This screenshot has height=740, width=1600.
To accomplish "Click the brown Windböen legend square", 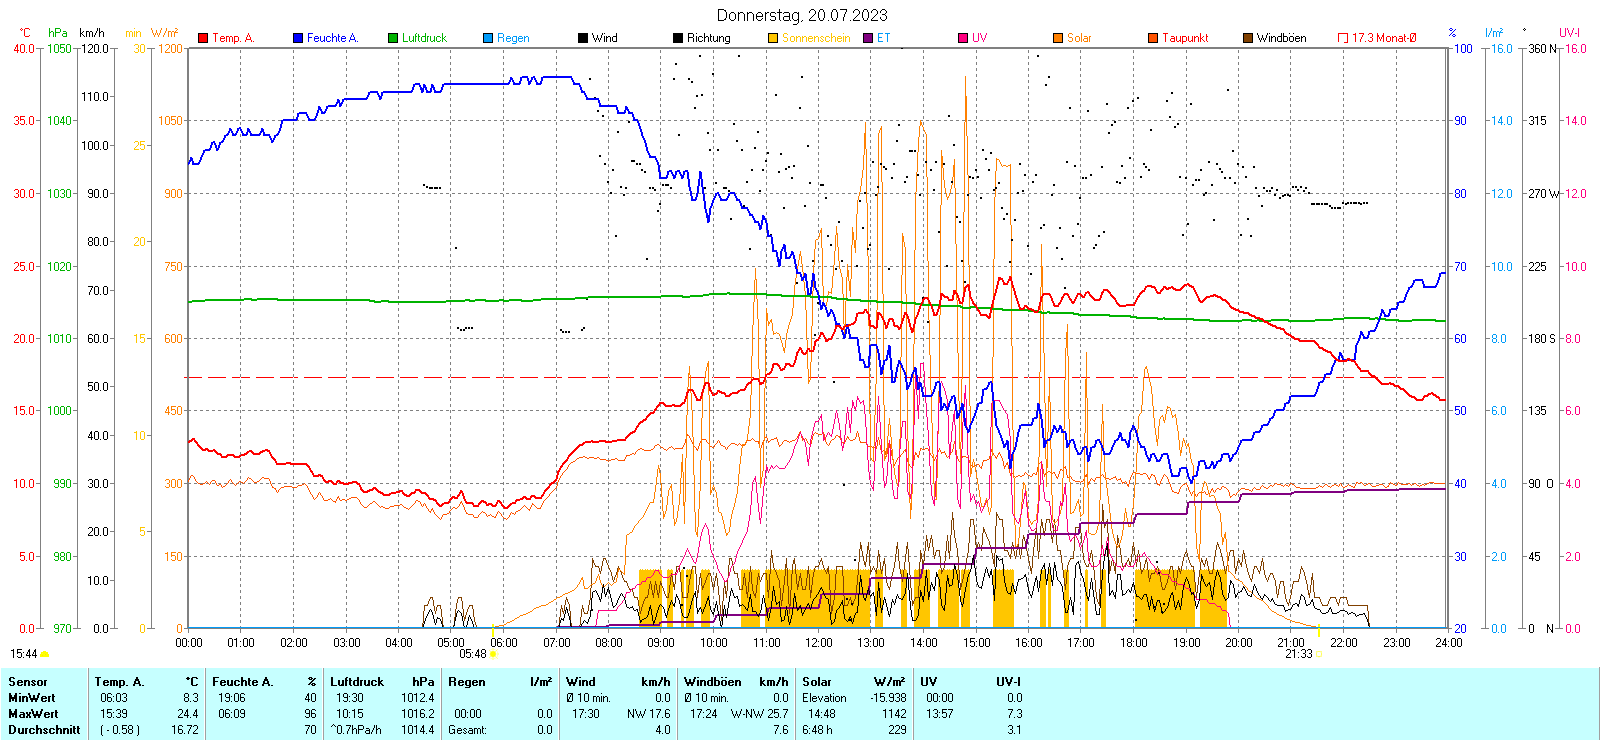I will point(1248,38).
